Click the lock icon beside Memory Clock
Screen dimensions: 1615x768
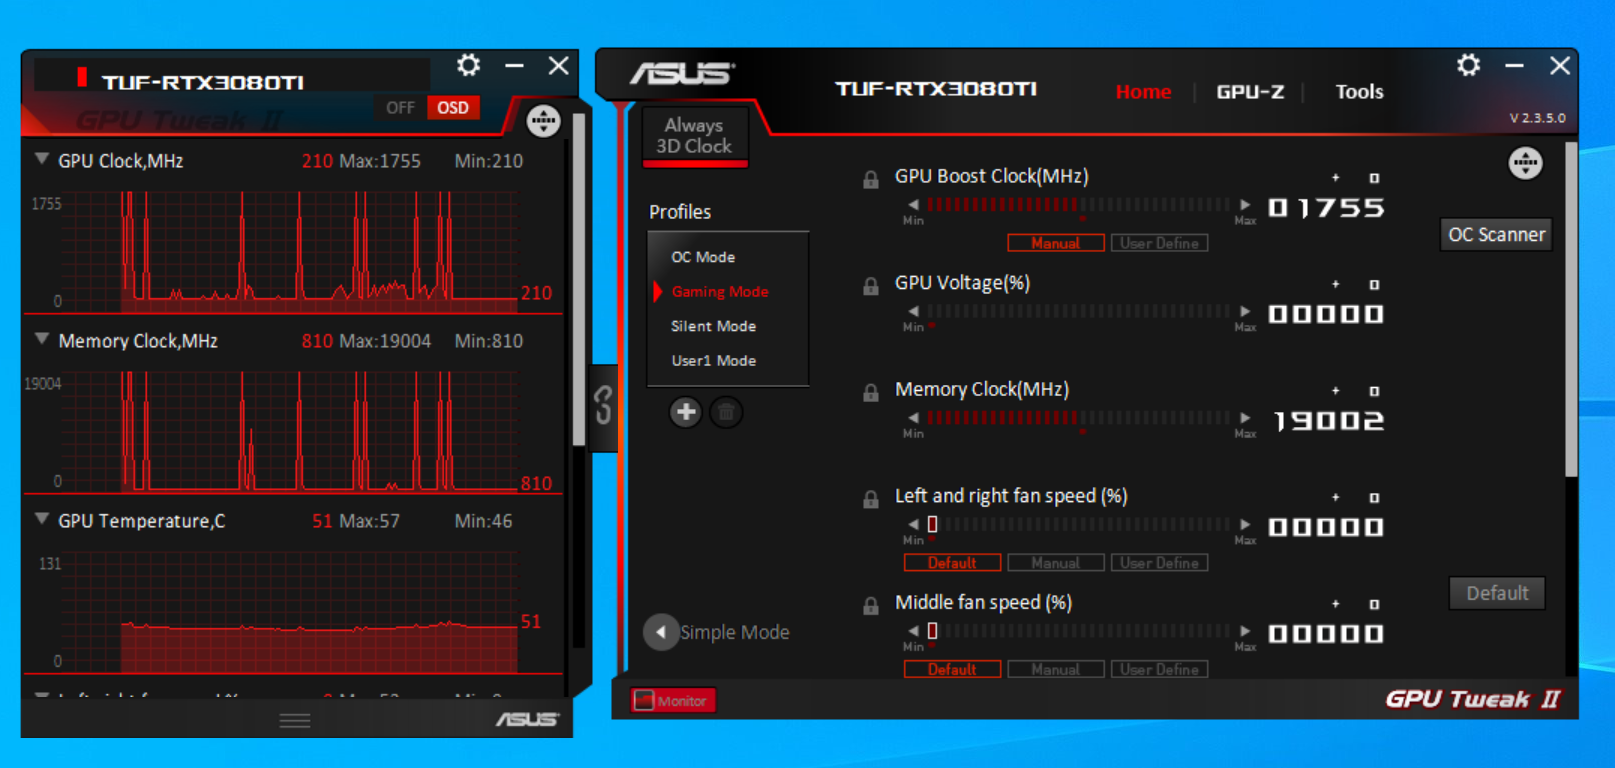(871, 393)
